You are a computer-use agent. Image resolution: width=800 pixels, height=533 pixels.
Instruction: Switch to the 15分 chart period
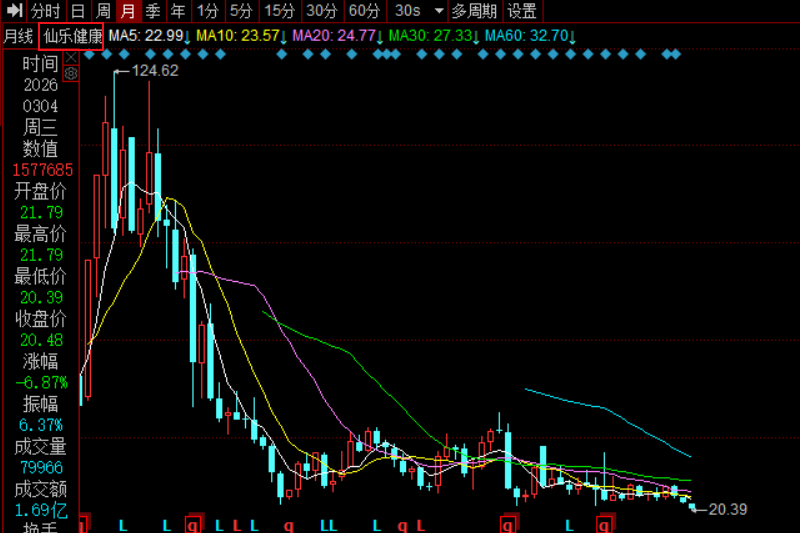280,11
